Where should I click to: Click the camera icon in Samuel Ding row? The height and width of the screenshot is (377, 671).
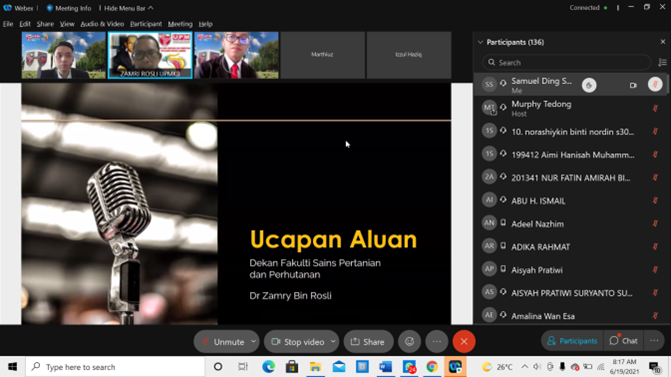[x=633, y=85]
